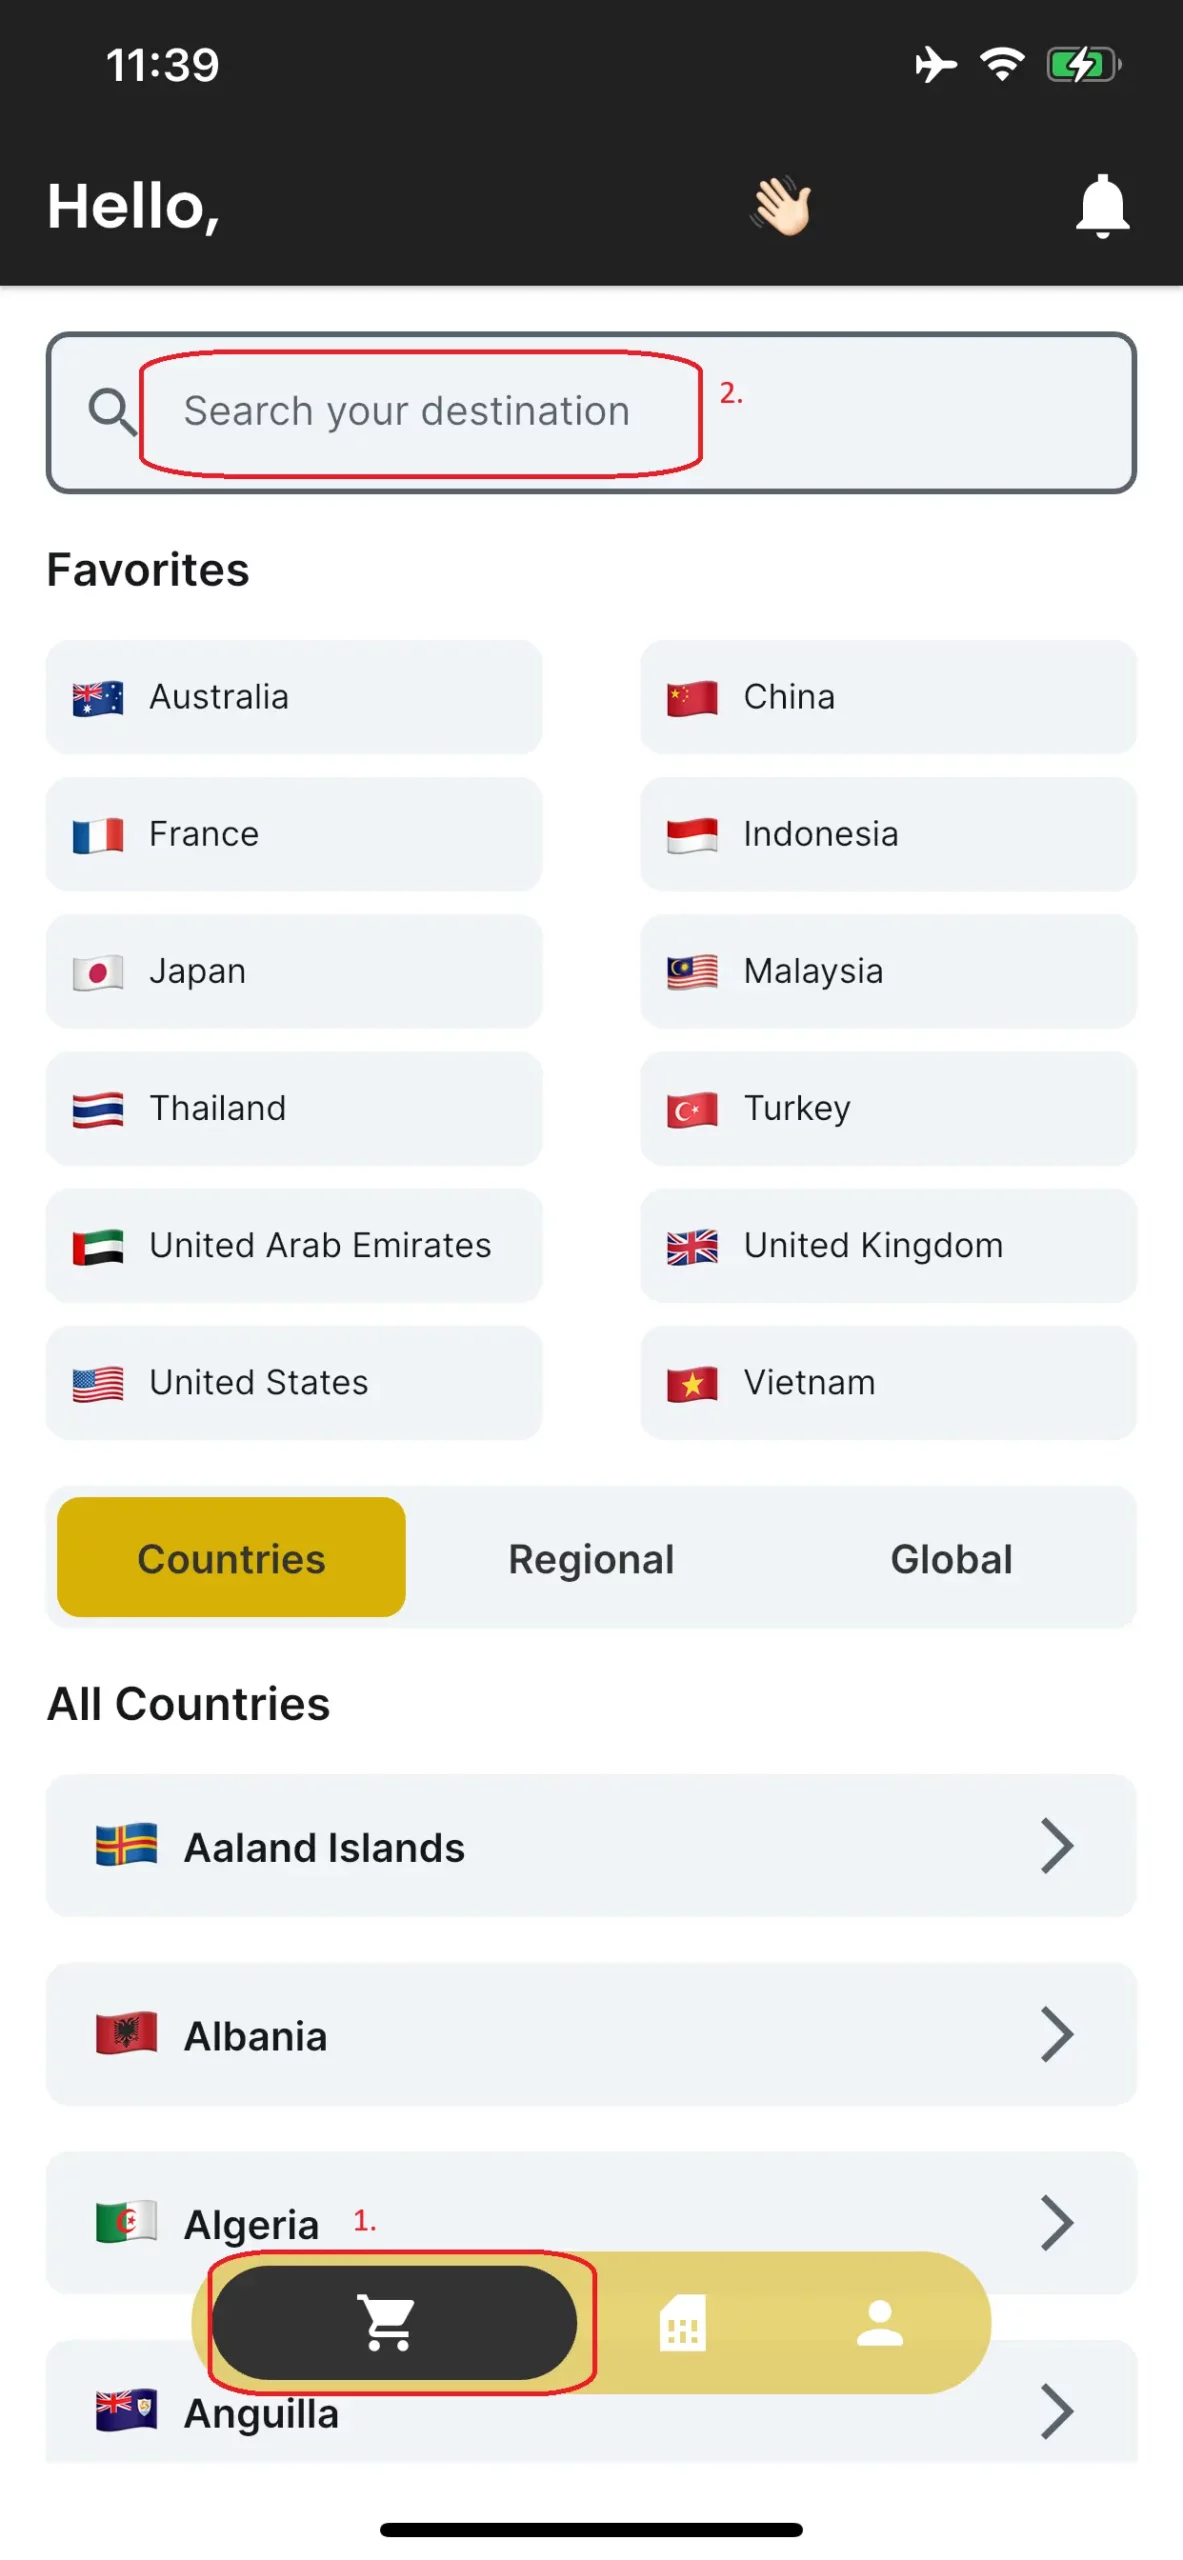Select Vietnam favorite destination
The width and height of the screenshot is (1183, 2560).
point(887,1382)
